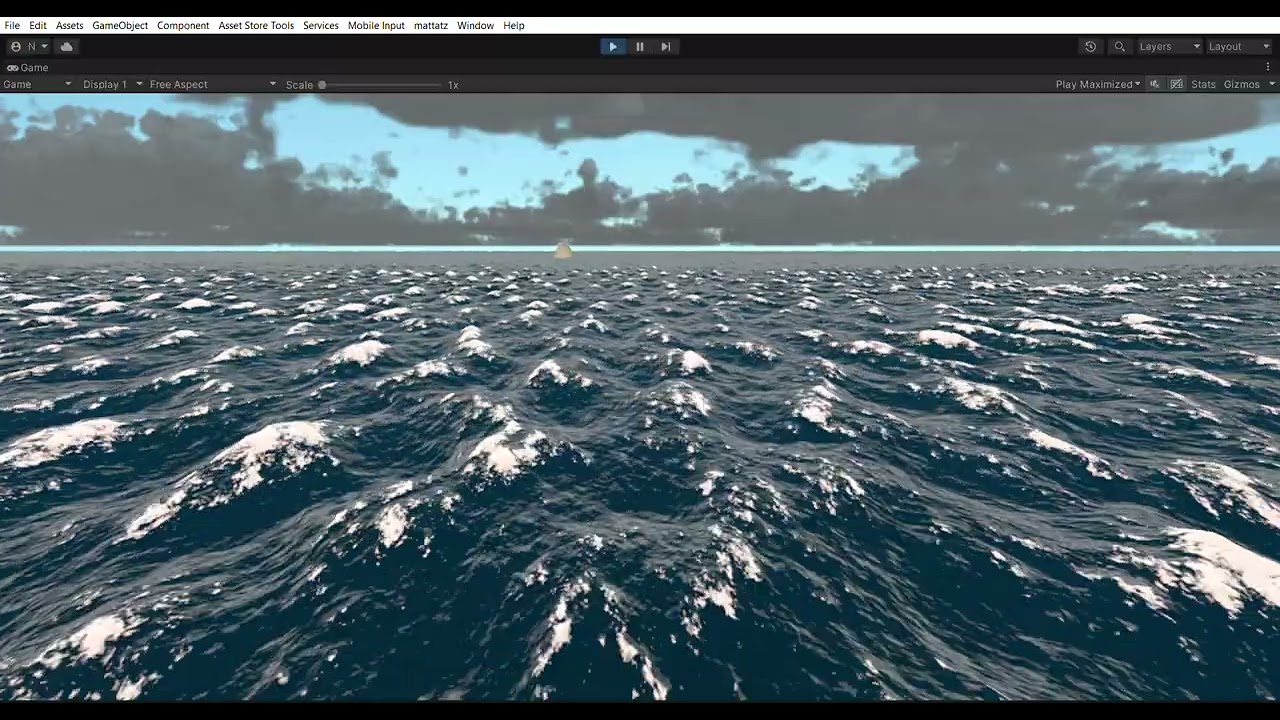Open the Free Aspect resolution dropdown

tap(212, 85)
